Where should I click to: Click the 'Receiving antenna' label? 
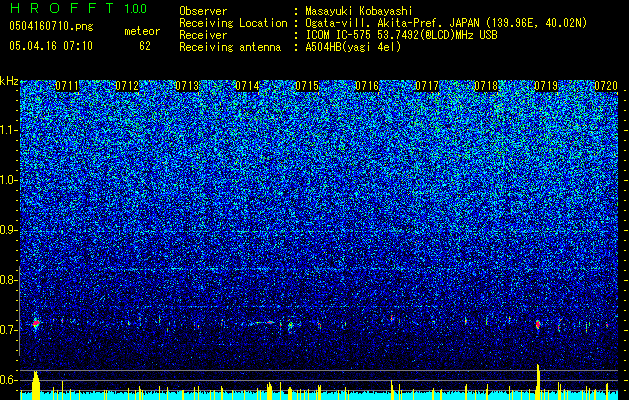pyautogui.click(x=230, y=47)
